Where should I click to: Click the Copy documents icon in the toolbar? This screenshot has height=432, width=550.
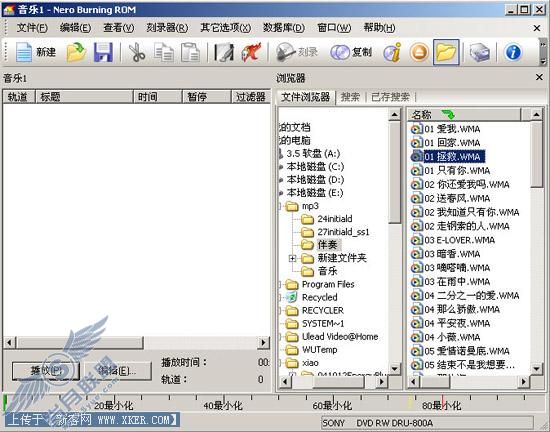coord(163,53)
